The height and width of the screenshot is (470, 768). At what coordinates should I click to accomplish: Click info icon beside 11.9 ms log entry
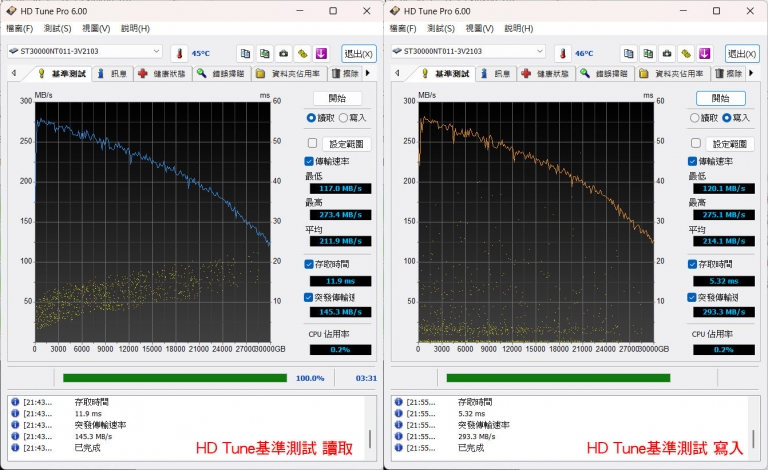pyautogui.click(x=15, y=413)
